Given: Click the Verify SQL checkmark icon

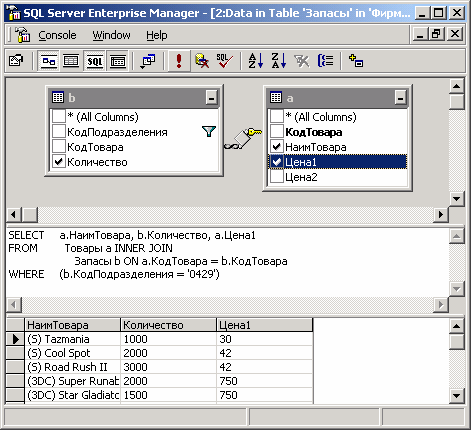Looking at the screenshot, I should tap(225, 61).
